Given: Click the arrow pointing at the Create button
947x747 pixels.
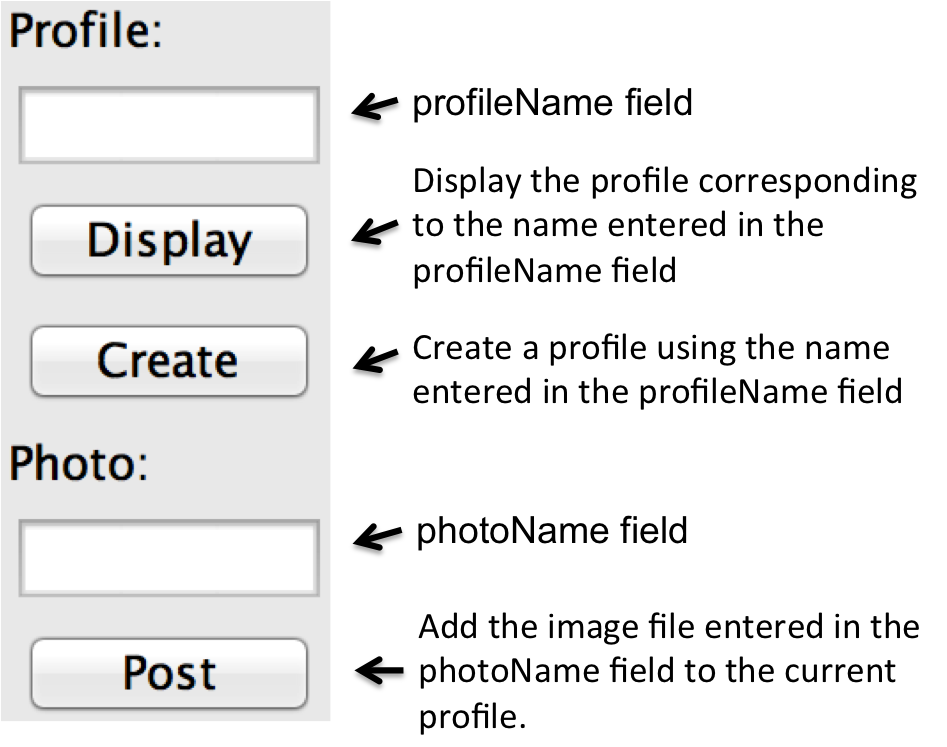Looking at the screenshot, I should coord(375,360).
